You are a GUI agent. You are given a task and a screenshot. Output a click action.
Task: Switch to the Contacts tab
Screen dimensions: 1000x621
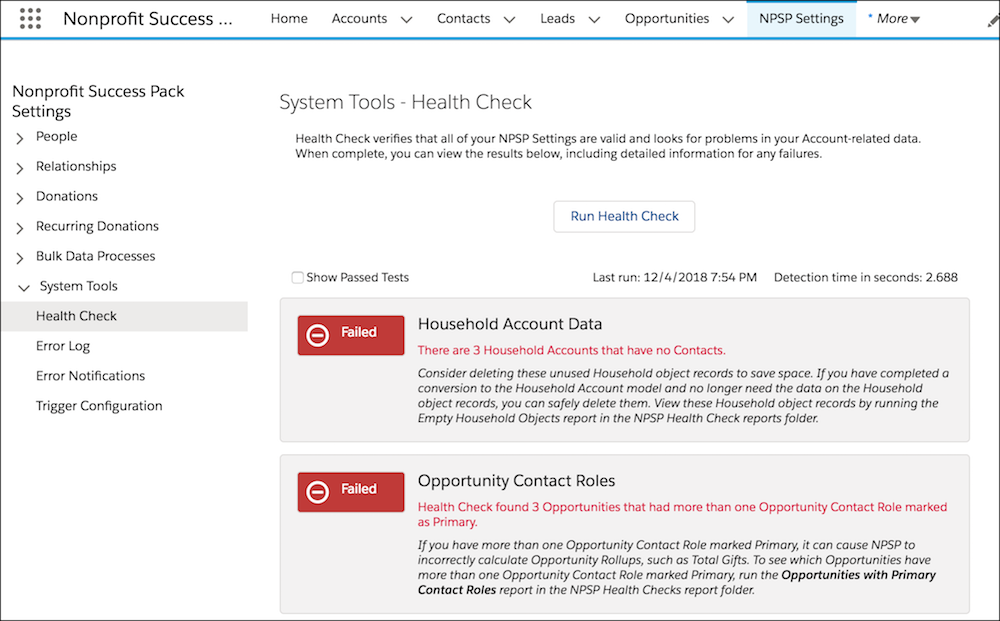464,18
